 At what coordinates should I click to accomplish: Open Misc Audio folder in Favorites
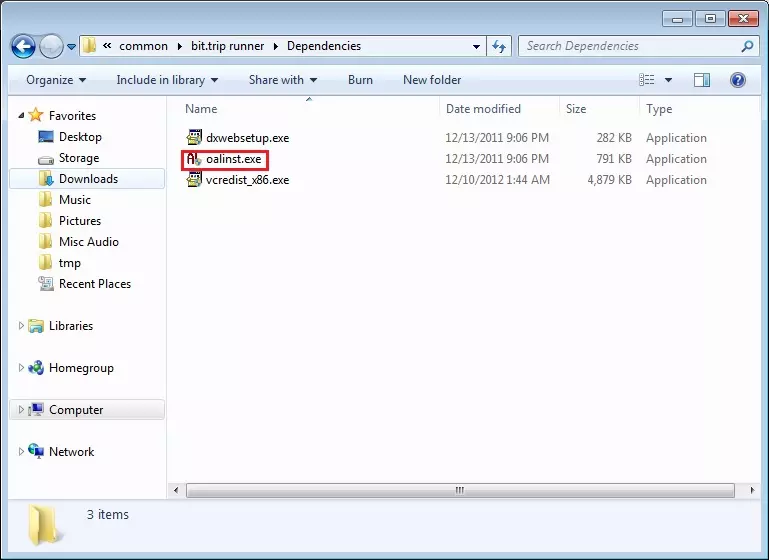pyautogui.click(x=89, y=242)
